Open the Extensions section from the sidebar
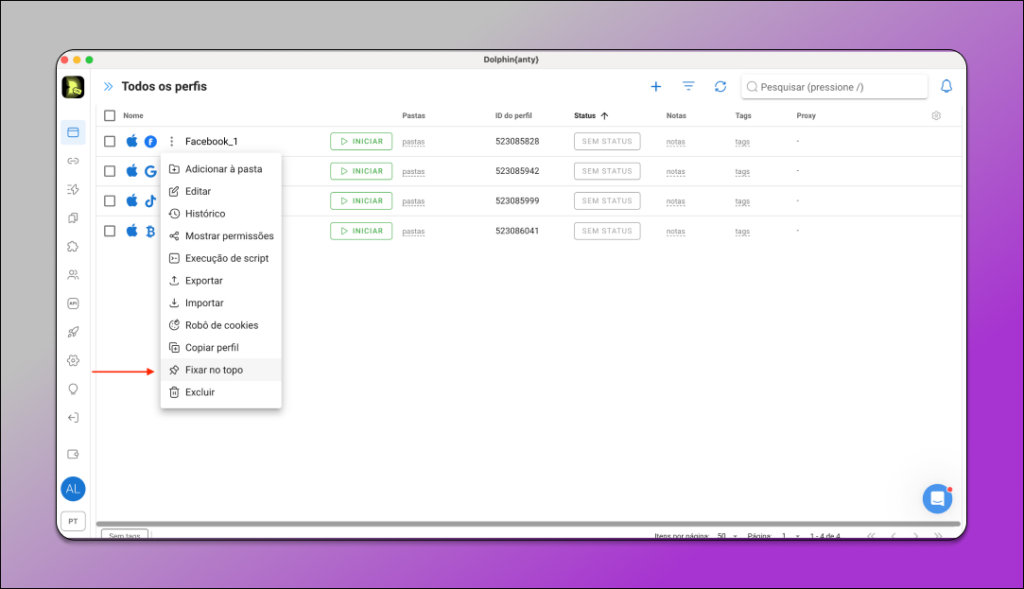 [x=73, y=246]
